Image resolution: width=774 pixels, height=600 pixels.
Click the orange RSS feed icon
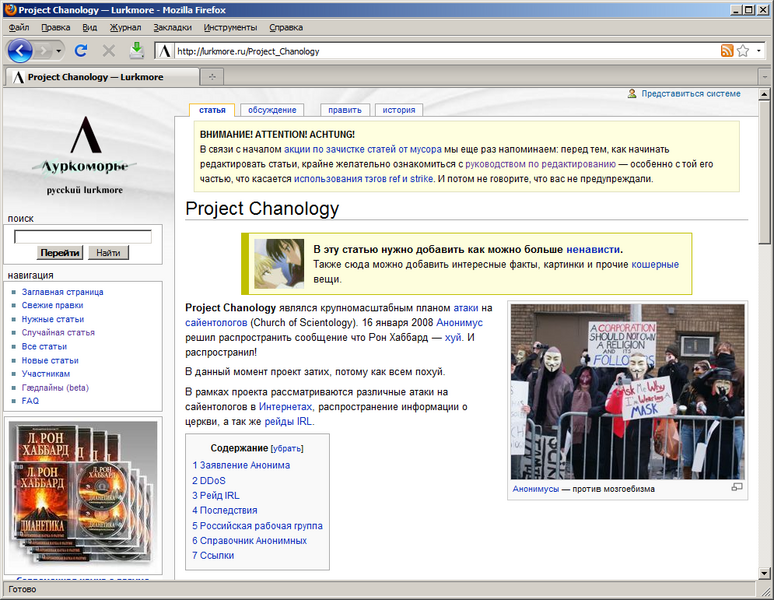[727, 51]
